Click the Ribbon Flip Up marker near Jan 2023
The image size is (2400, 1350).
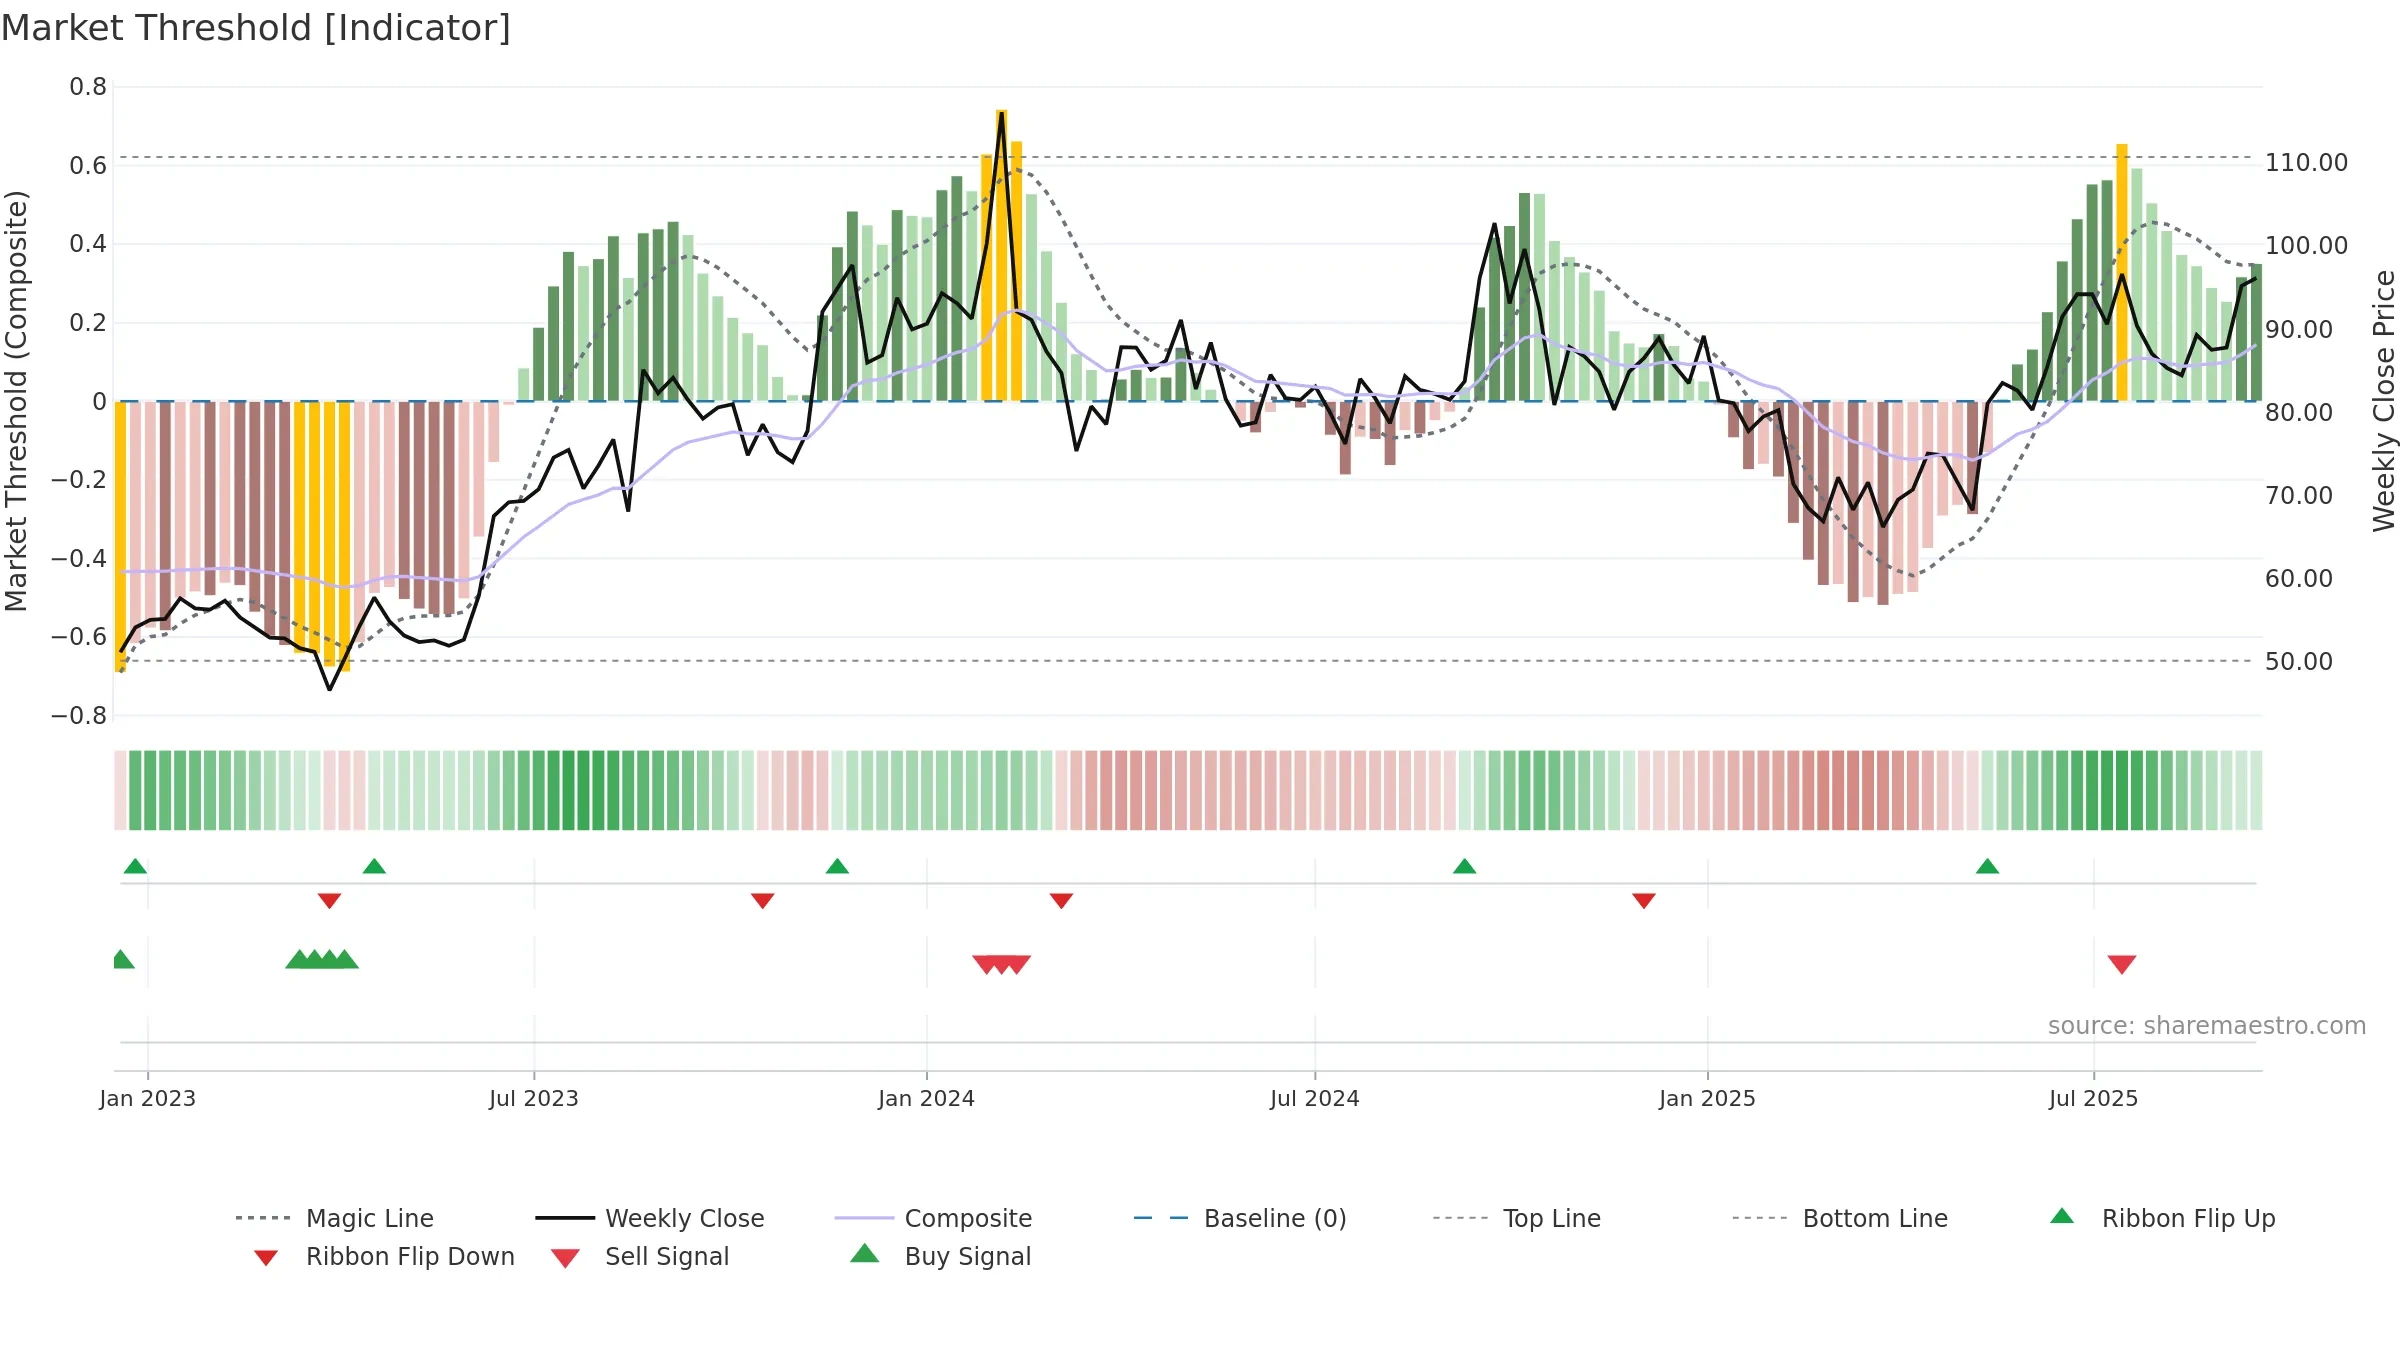(x=135, y=866)
